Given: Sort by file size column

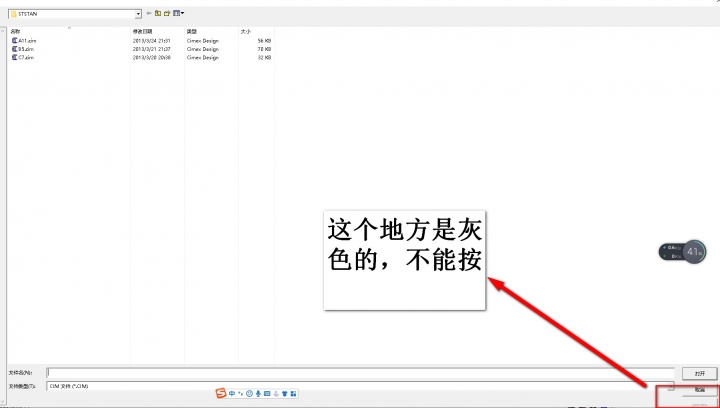Looking at the screenshot, I should click(x=245, y=32).
